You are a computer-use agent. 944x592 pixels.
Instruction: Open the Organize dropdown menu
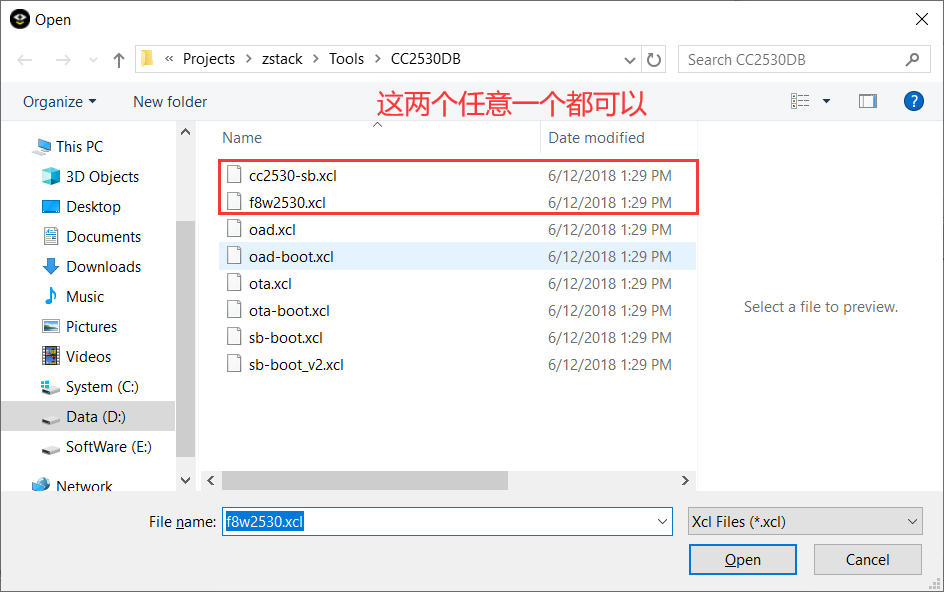tap(57, 101)
